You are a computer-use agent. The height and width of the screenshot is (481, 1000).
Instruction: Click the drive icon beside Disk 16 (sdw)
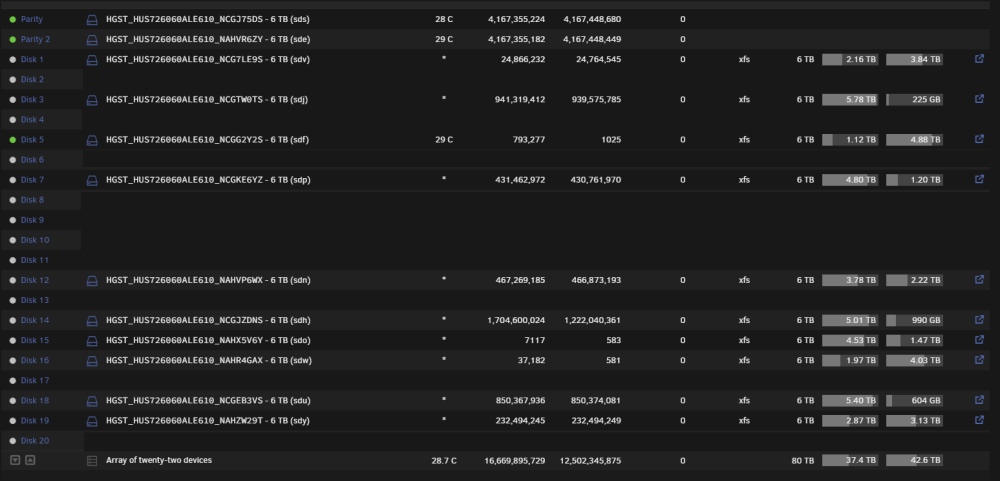click(92, 361)
